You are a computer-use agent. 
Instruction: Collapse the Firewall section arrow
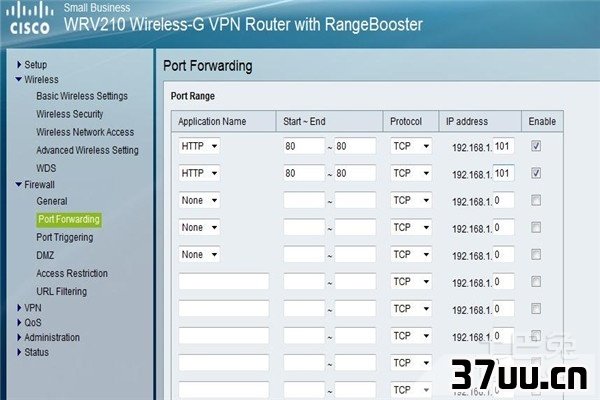(x=18, y=184)
